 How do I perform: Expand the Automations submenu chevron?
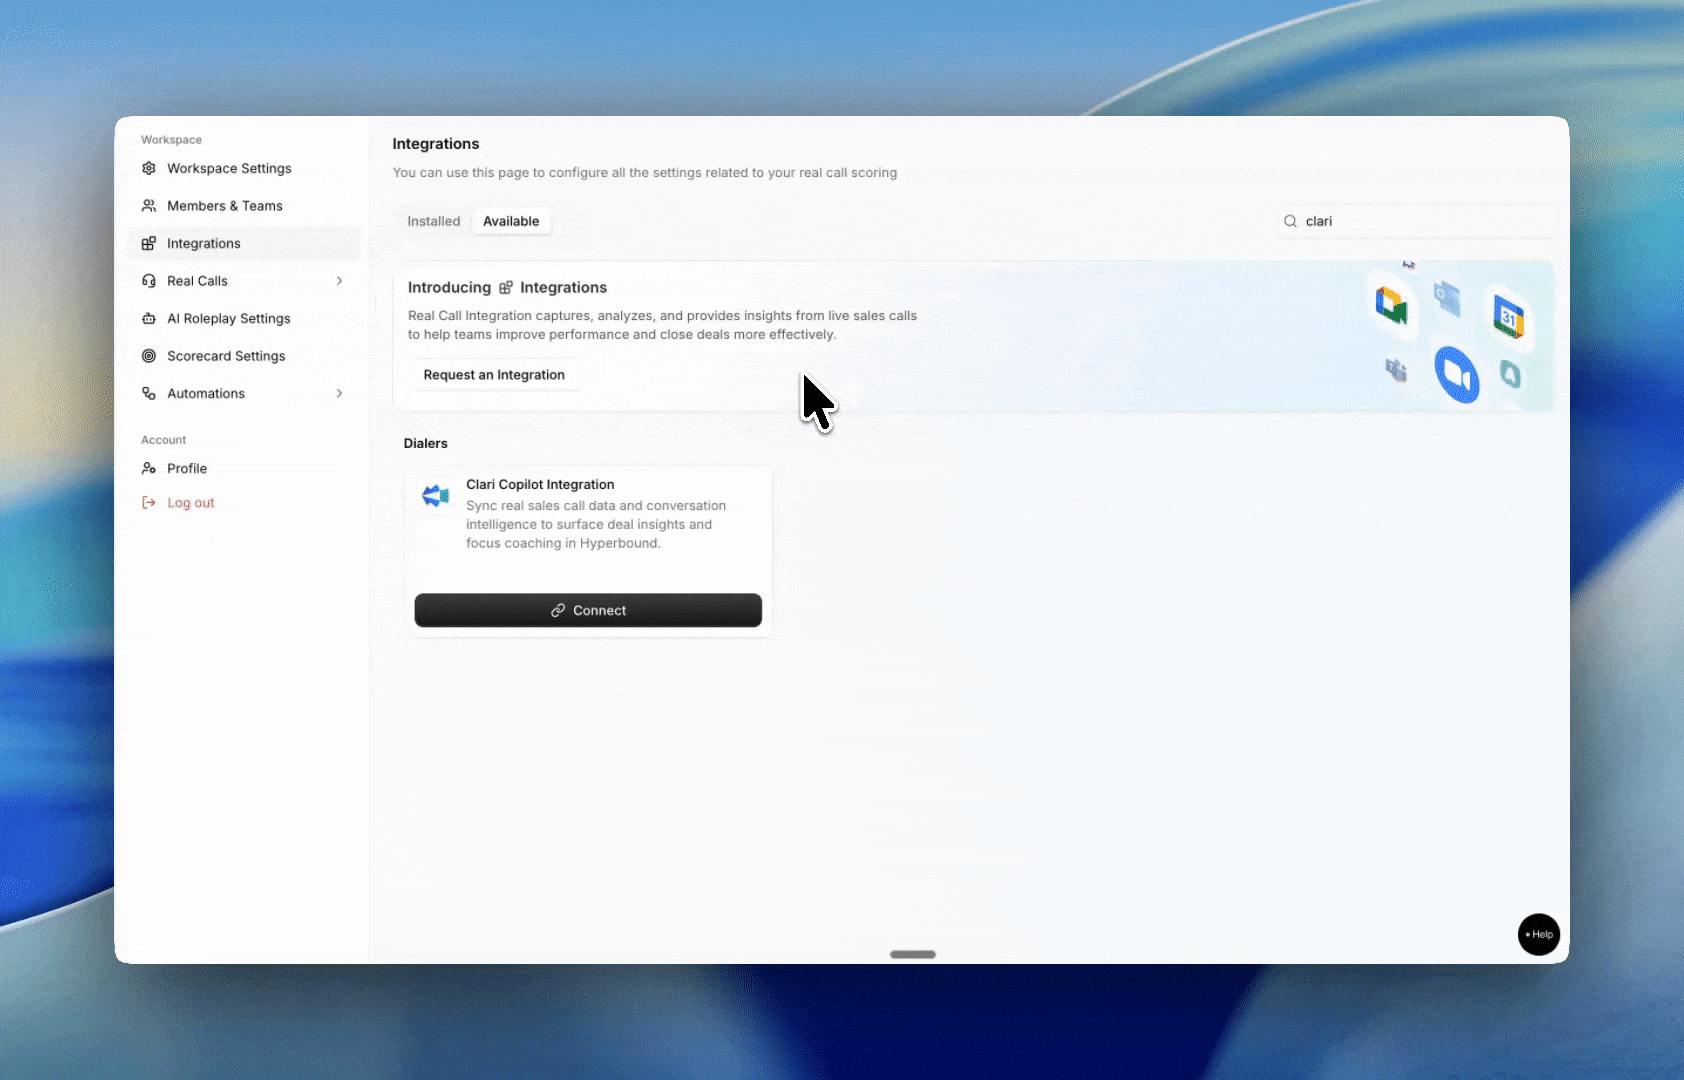click(340, 393)
